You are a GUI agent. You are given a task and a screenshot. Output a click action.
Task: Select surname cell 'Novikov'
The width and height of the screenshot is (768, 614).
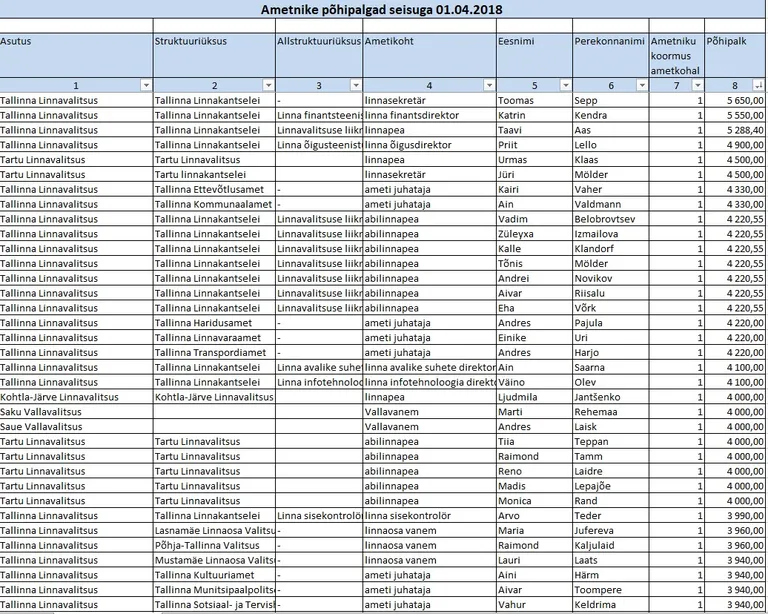pyautogui.click(x=611, y=278)
